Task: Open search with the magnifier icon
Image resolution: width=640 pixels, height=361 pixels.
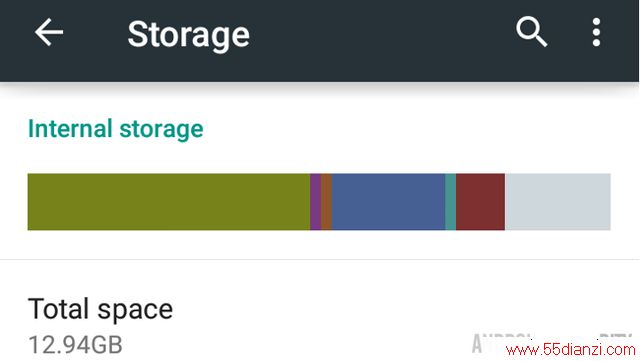Action: tap(531, 32)
